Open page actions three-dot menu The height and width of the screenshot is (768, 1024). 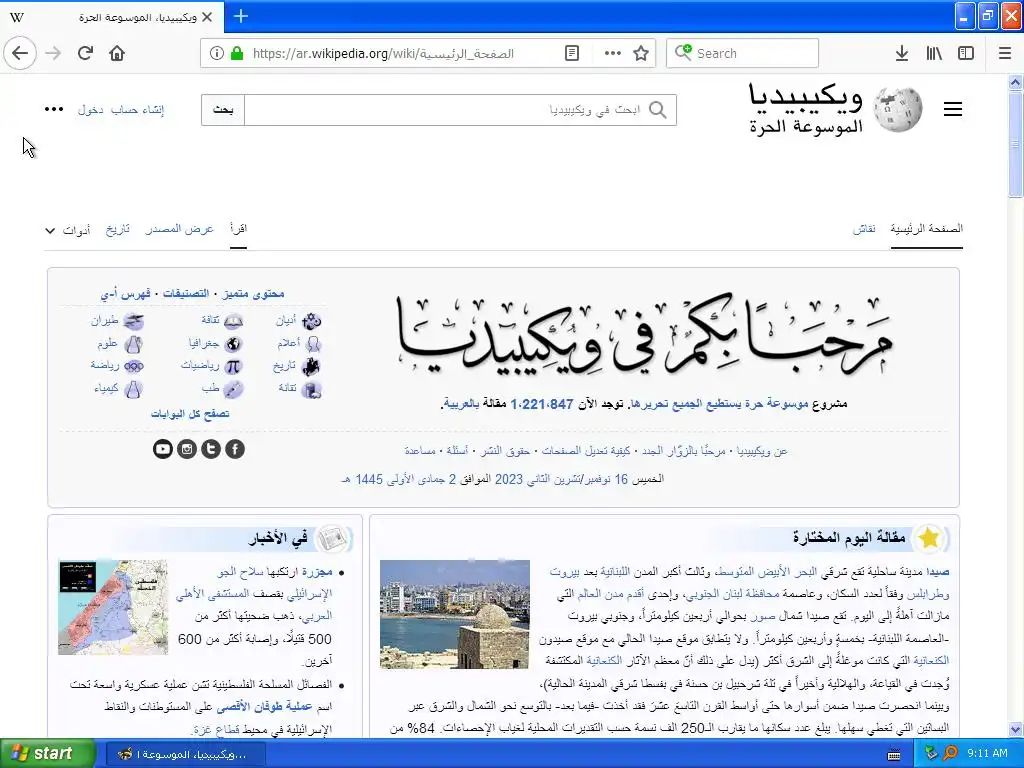click(x=613, y=53)
